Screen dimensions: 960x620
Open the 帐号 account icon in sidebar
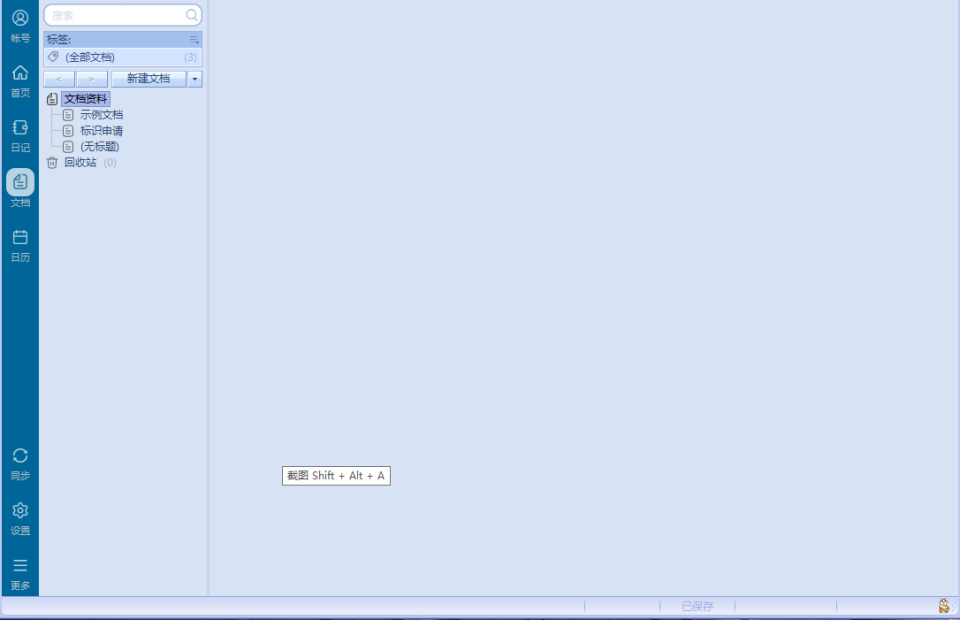point(20,18)
